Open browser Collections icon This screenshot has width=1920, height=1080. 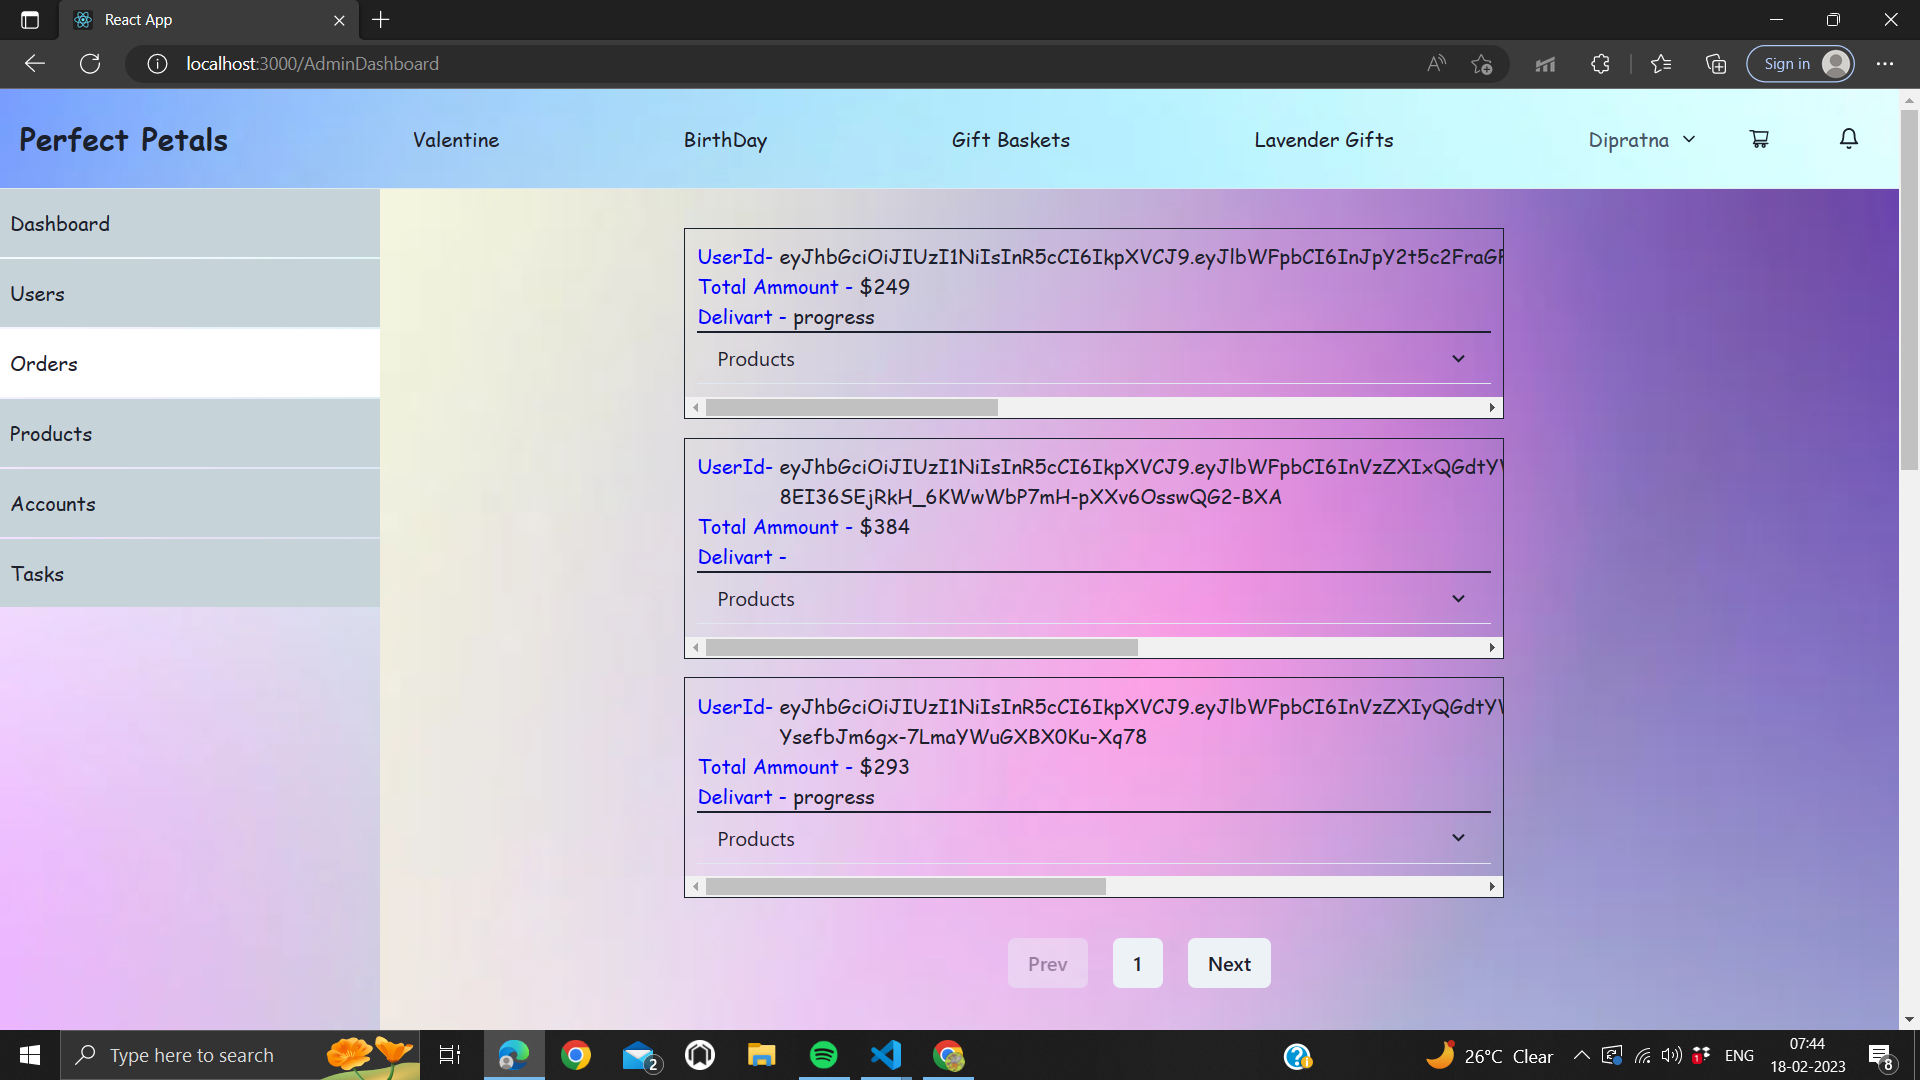(x=1716, y=64)
